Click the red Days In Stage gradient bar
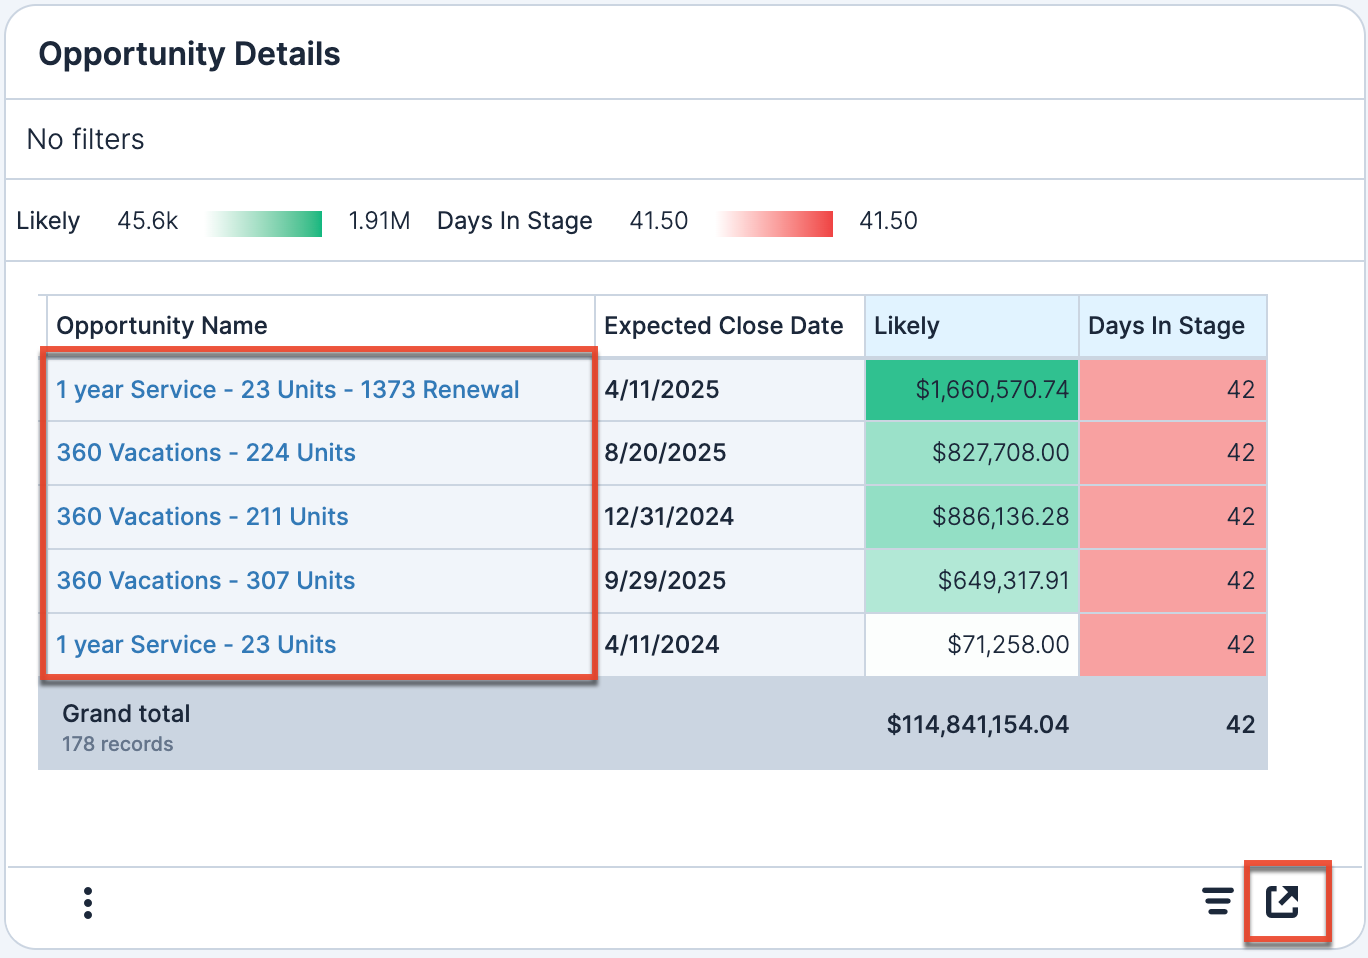 pyautogui.click(x=775, y=223)
